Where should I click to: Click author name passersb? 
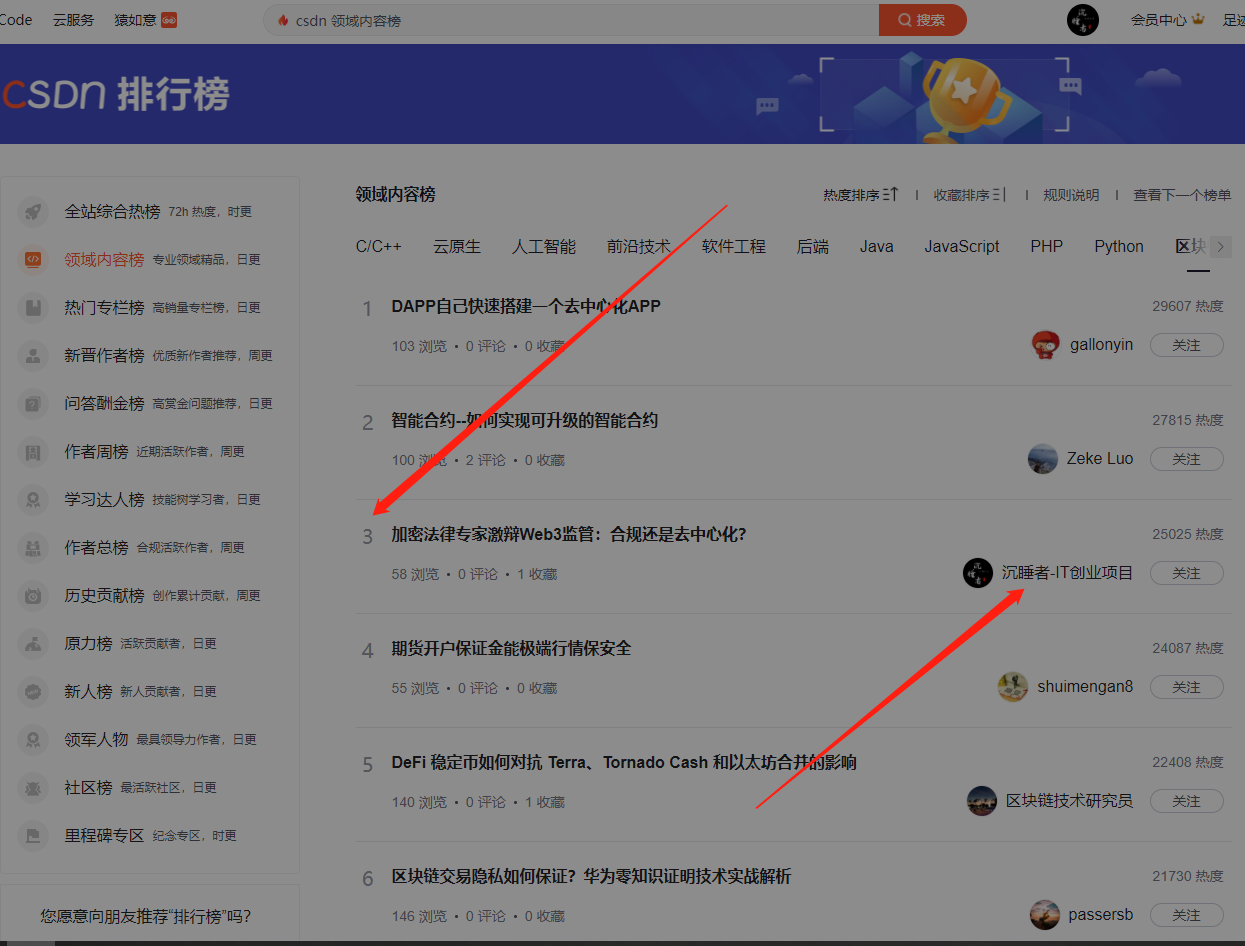coord(1101,915)
